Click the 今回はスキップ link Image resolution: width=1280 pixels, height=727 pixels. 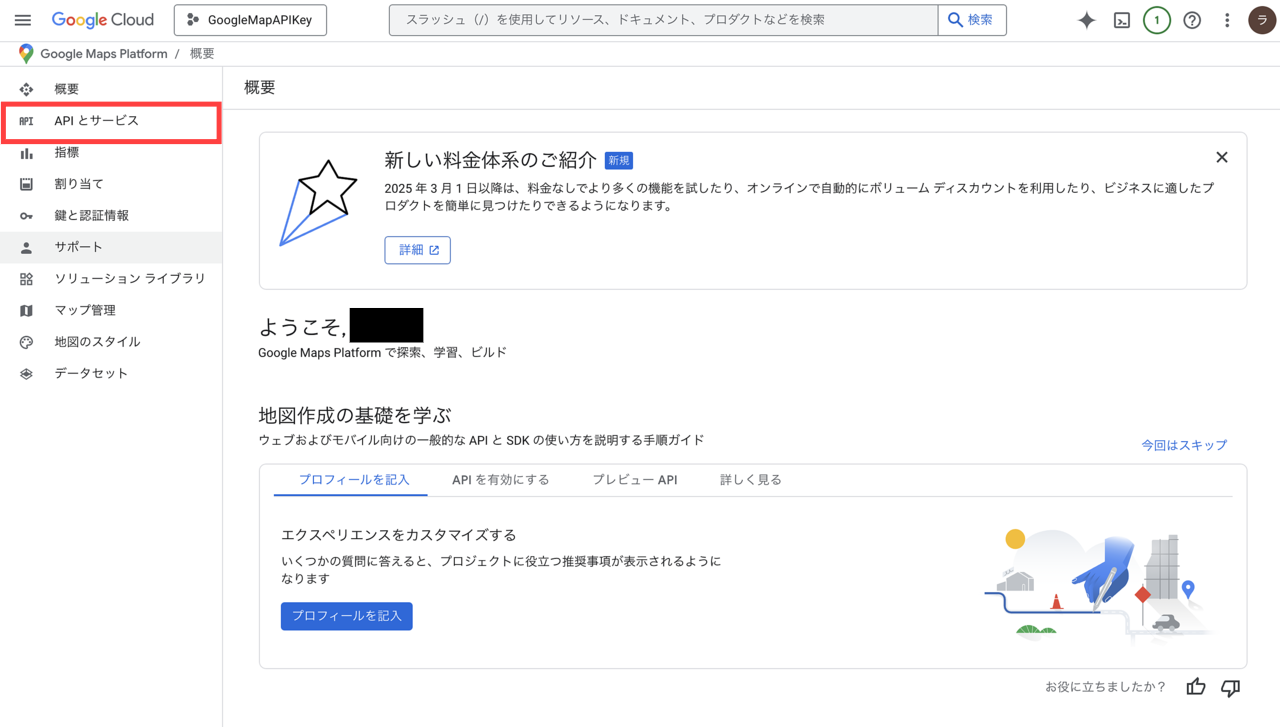(1184, 445)
